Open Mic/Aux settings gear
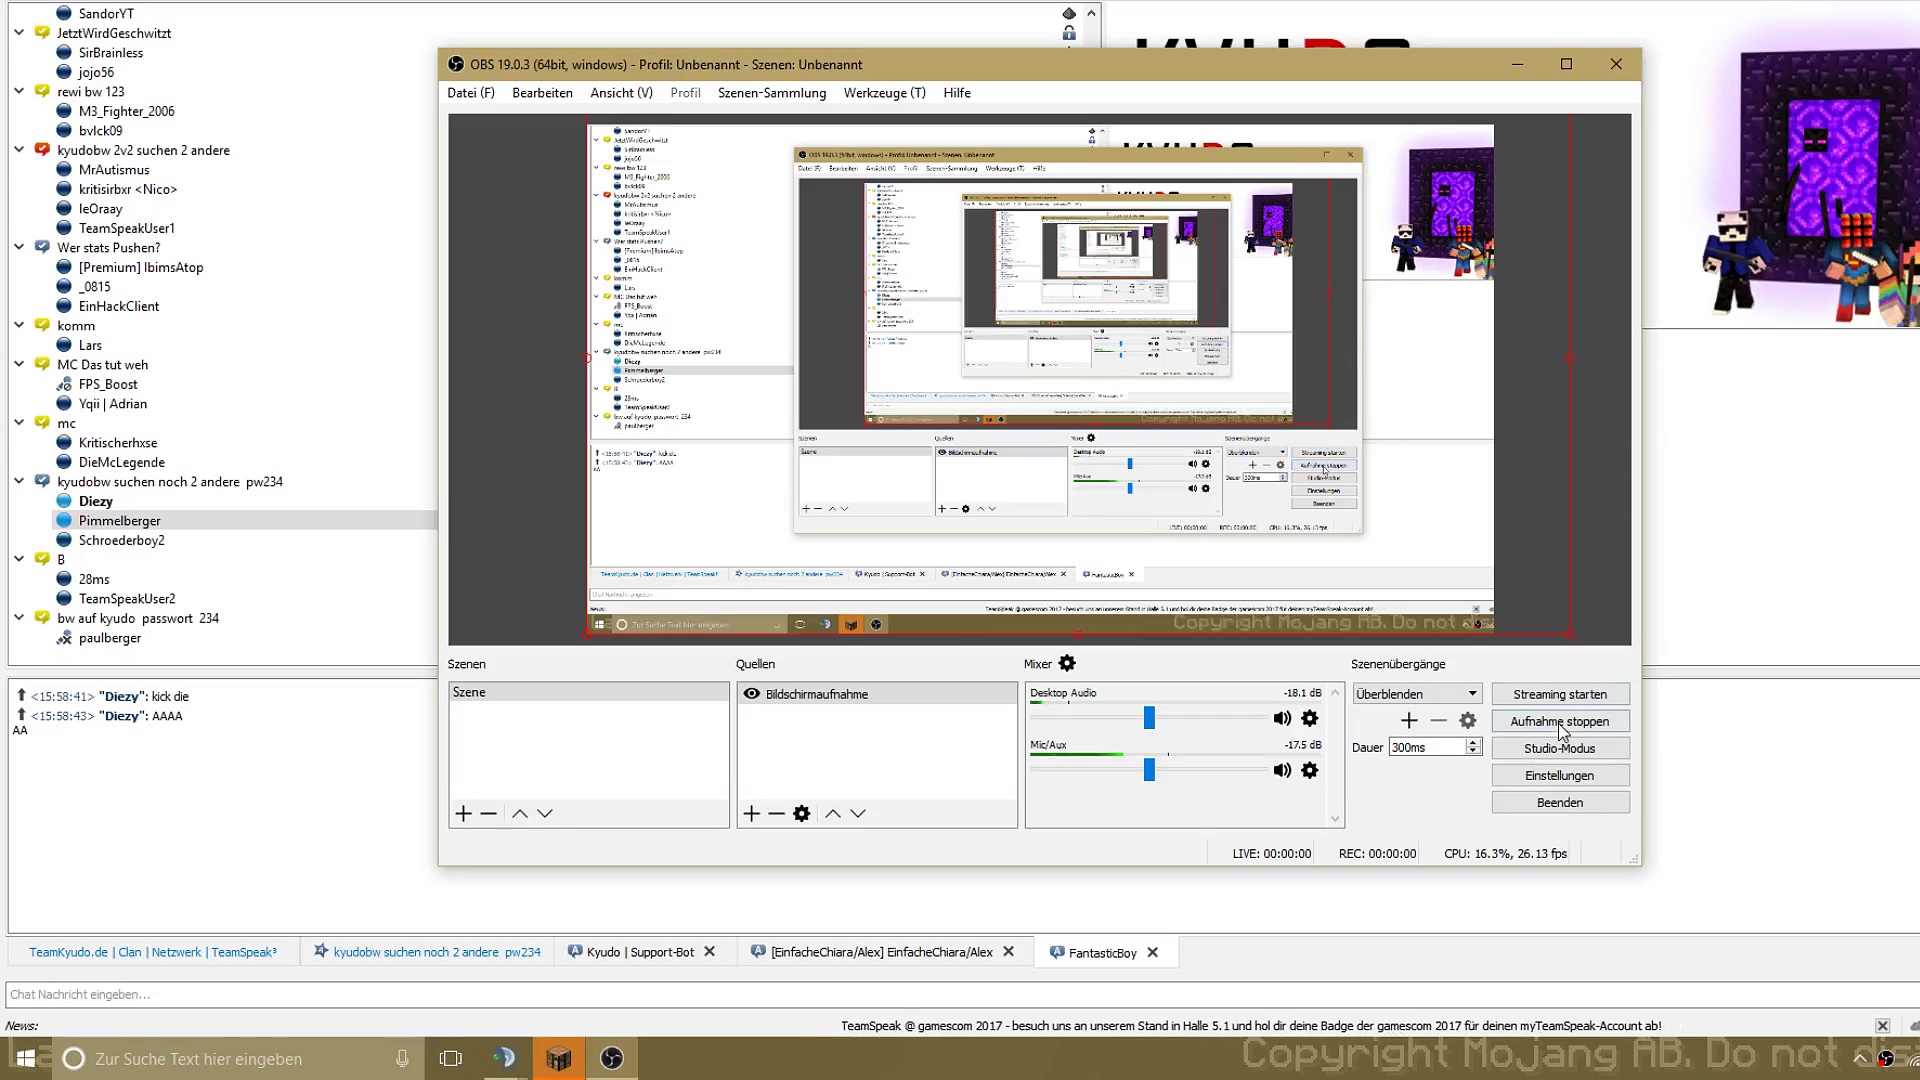Image resolution: width=1920 pixels, height=1080 pixels. 1310,770
